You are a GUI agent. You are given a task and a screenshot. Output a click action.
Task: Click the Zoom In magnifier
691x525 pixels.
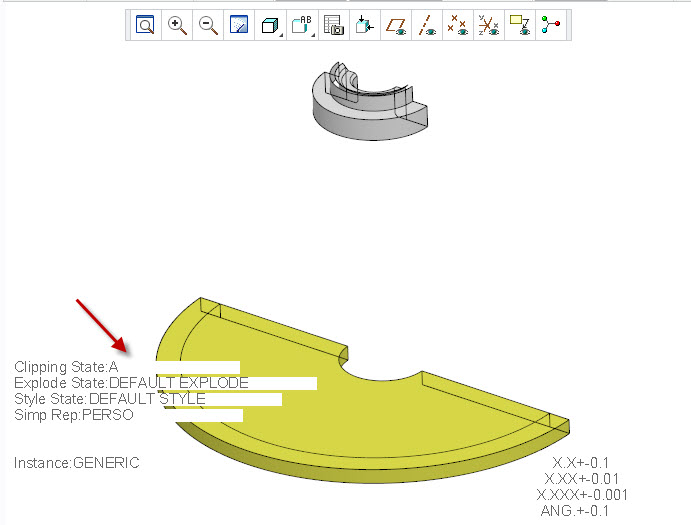177,26
